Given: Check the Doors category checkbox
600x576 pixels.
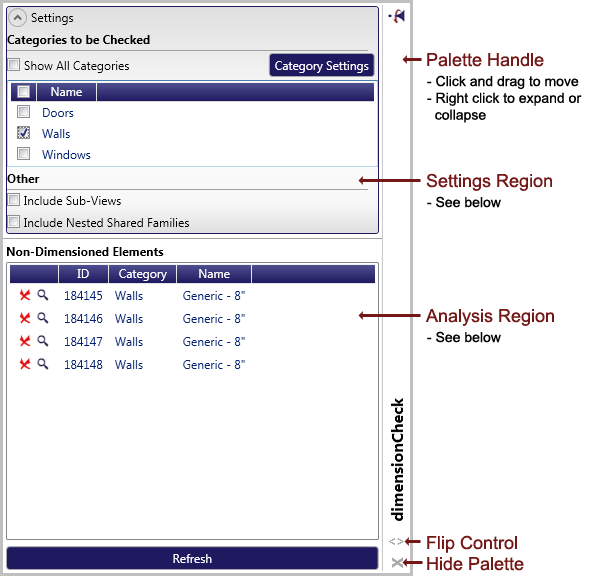Looking at the screenshot, I should click(23, 113).
